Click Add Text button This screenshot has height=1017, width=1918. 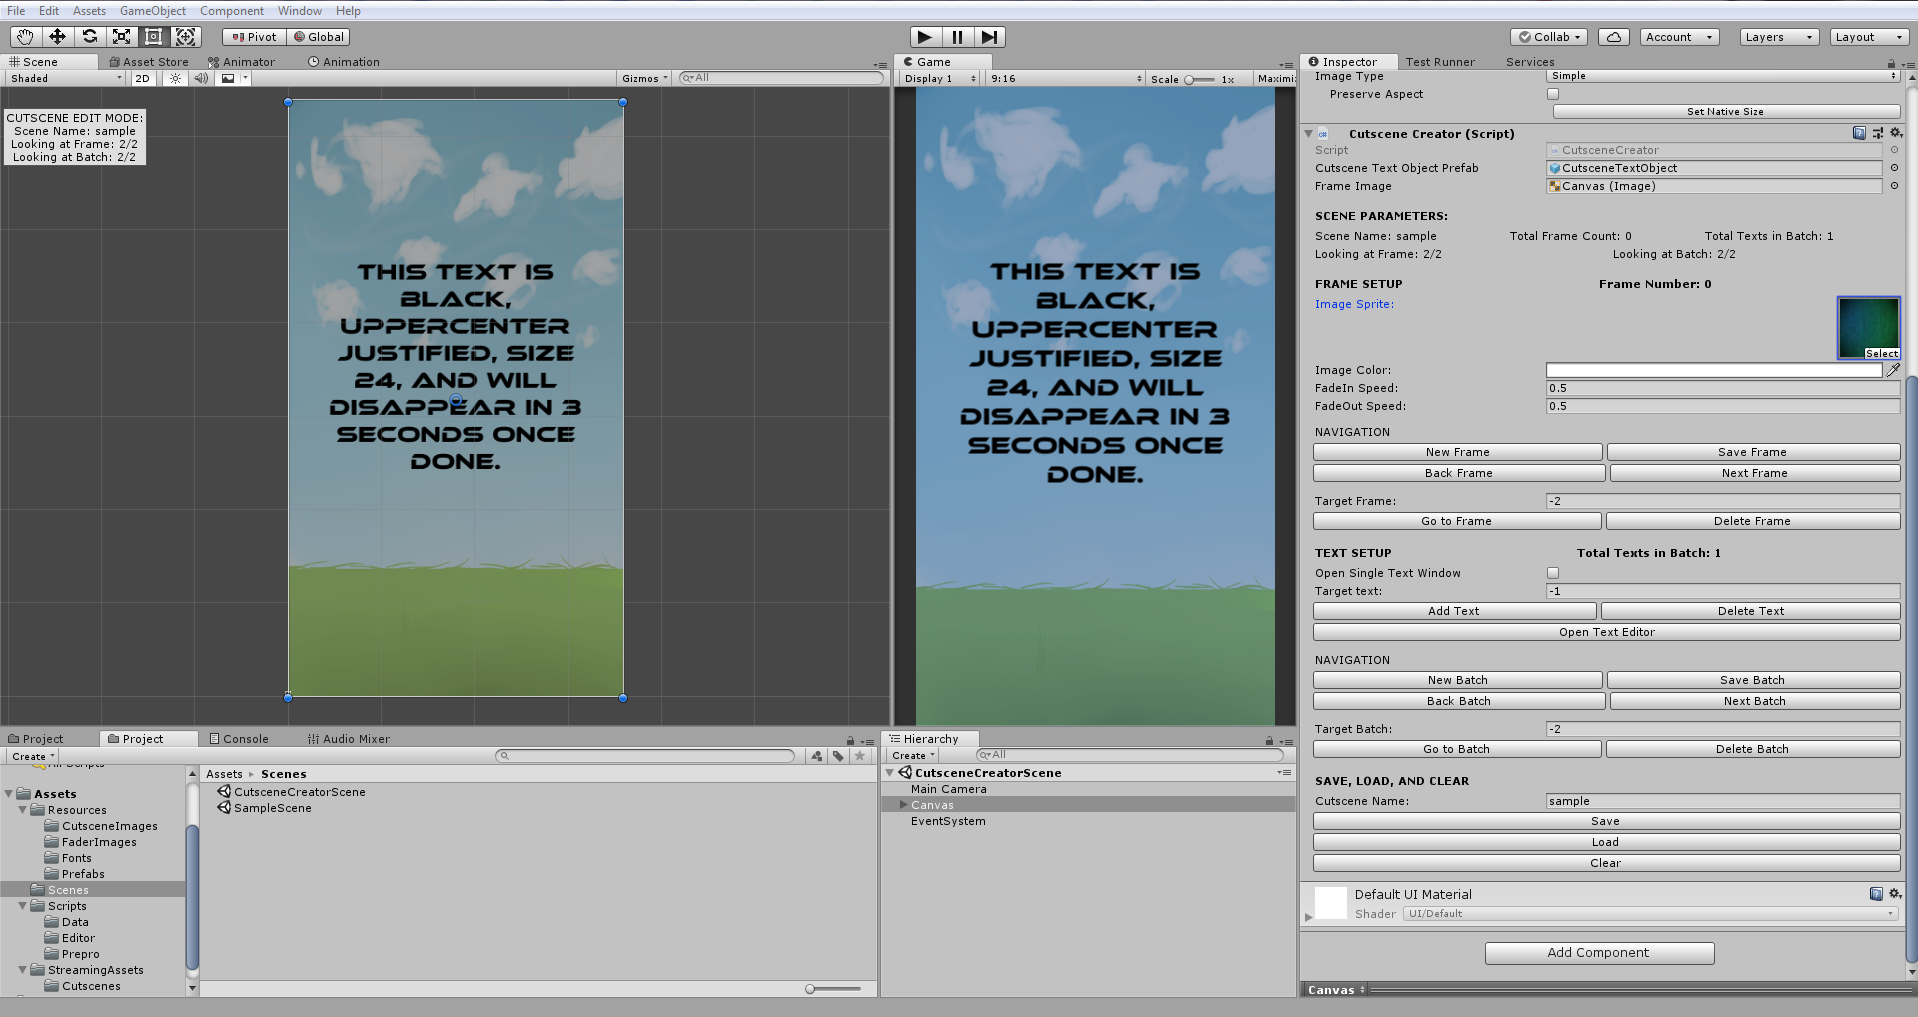[1454, 611]
